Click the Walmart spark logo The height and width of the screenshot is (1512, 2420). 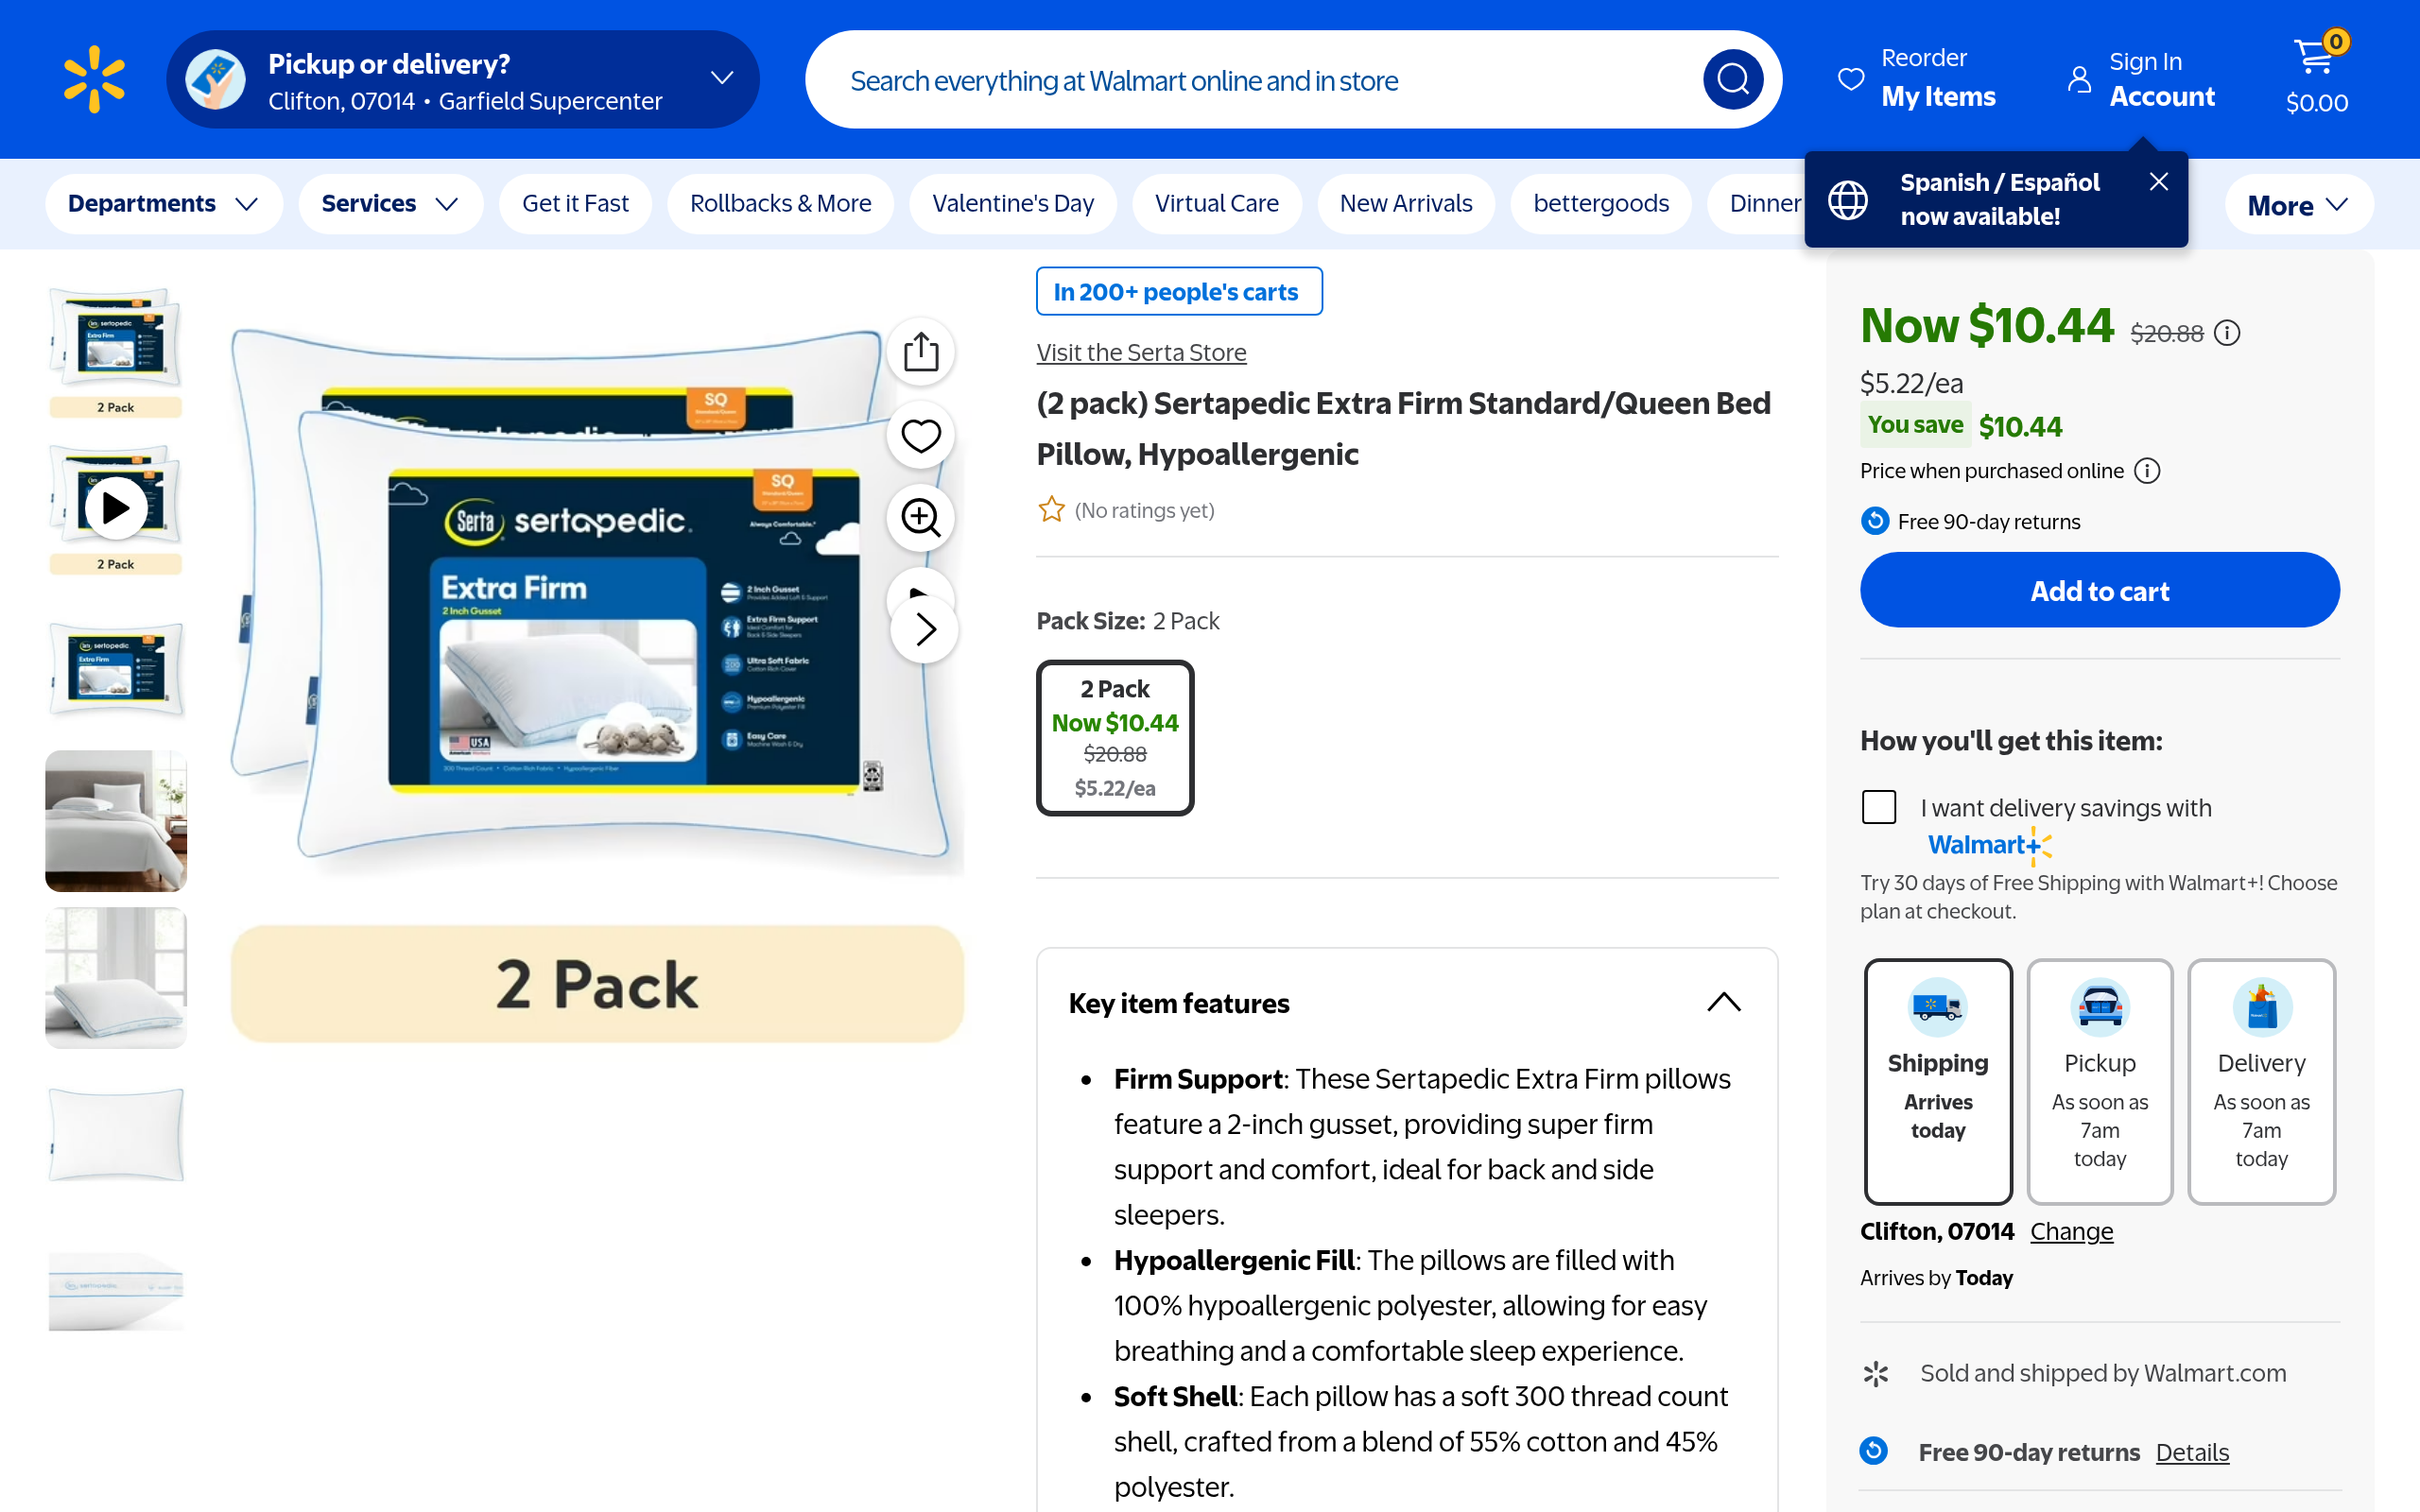[x=94, y=79]
